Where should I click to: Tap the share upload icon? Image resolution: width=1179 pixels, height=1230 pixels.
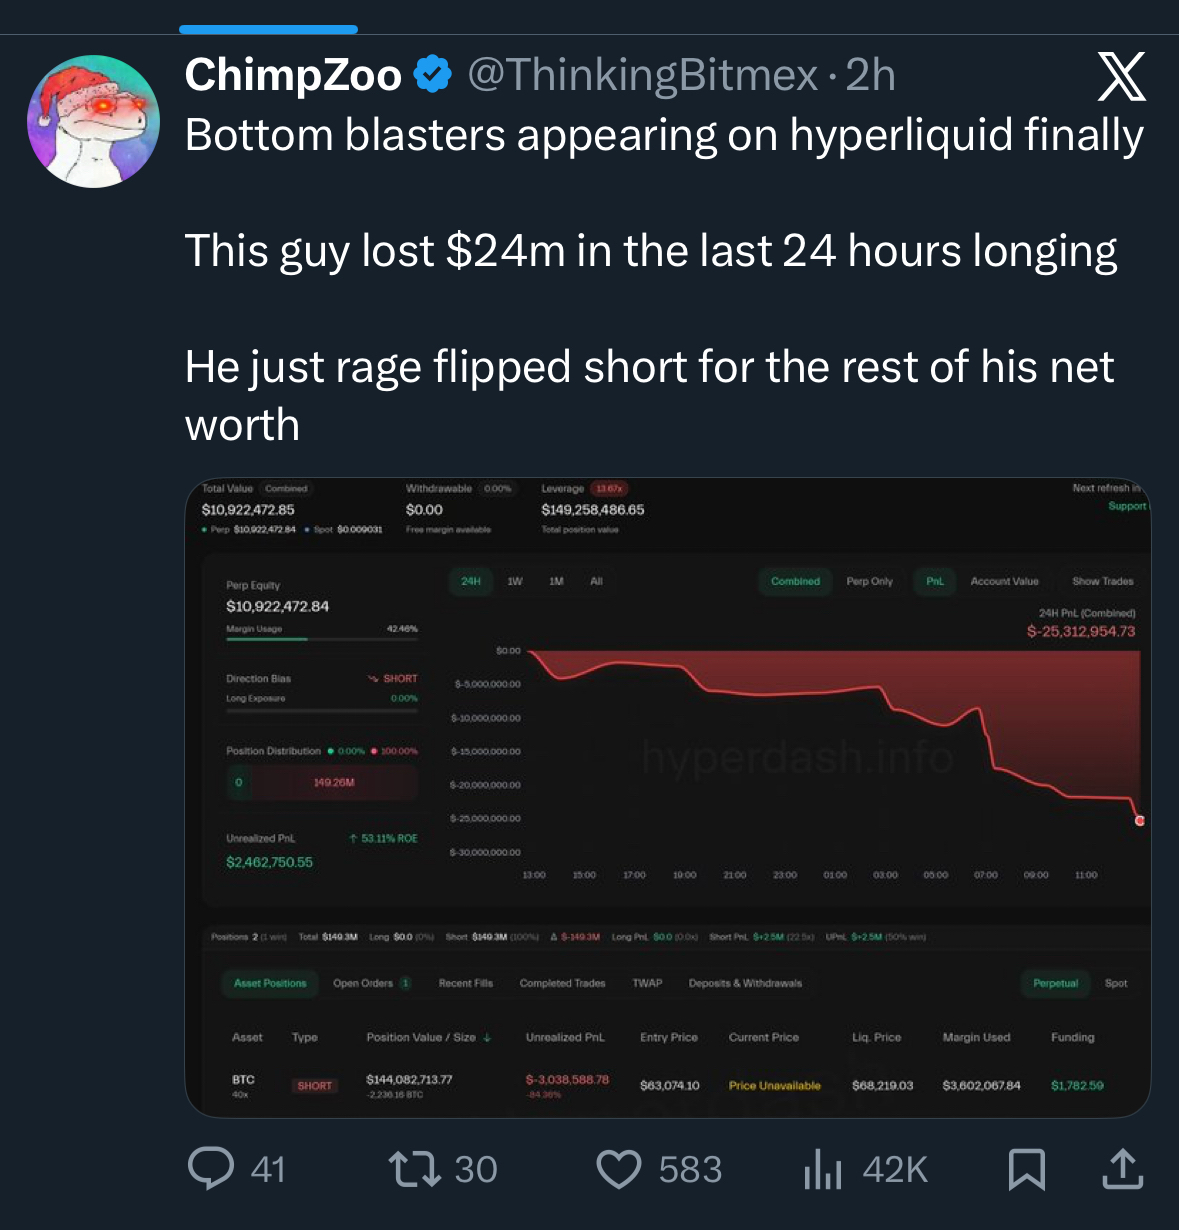1122,1168
